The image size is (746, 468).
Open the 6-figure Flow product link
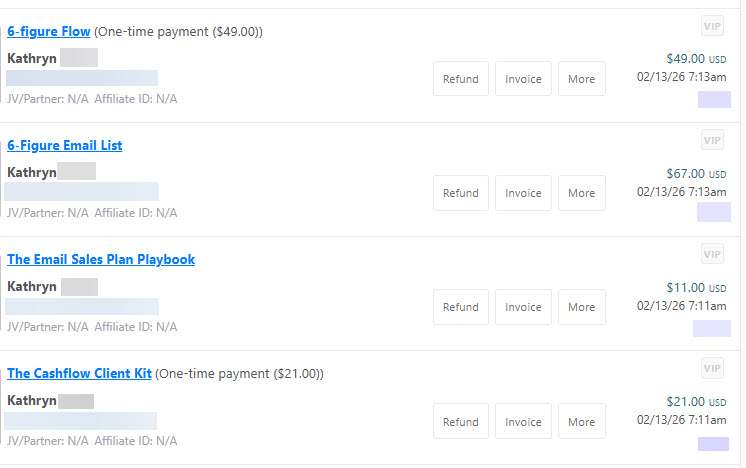(x=49, y=31)
